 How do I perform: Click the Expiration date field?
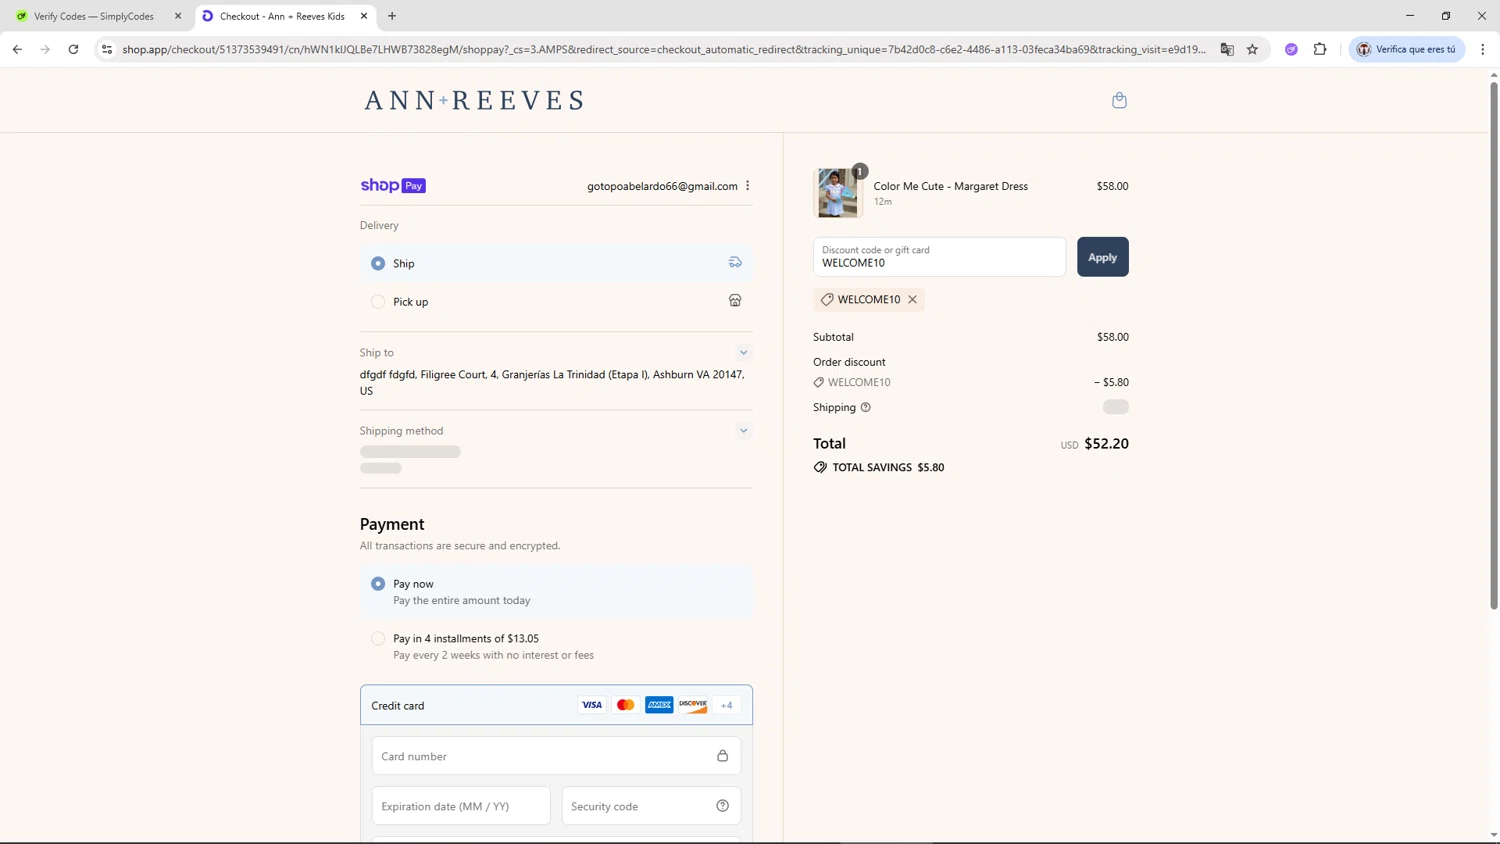[x=461, y=806]
